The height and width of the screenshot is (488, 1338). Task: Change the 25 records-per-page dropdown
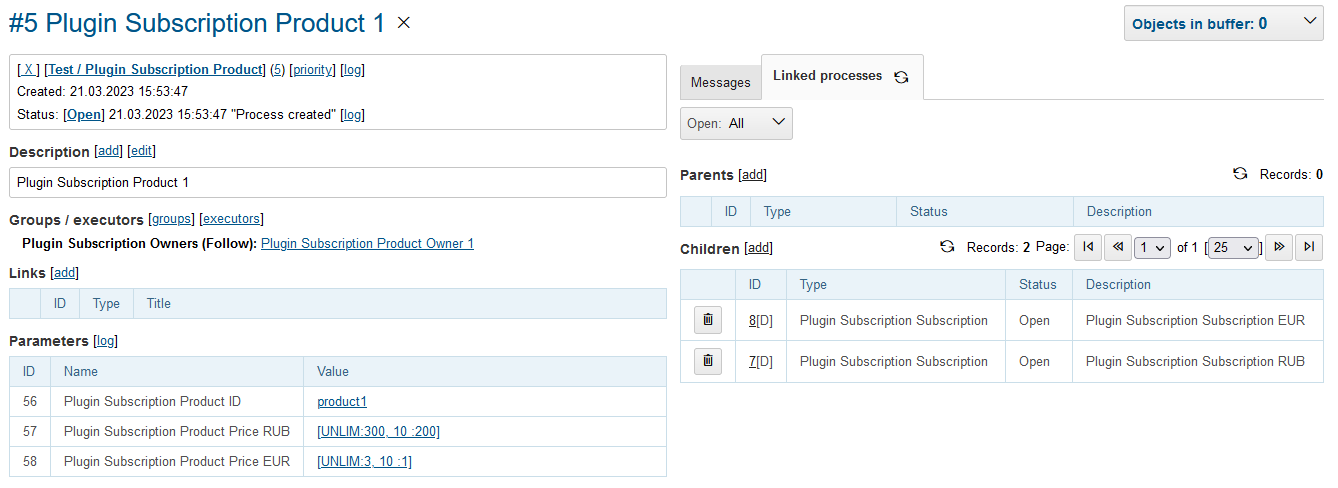[1233, 248]
